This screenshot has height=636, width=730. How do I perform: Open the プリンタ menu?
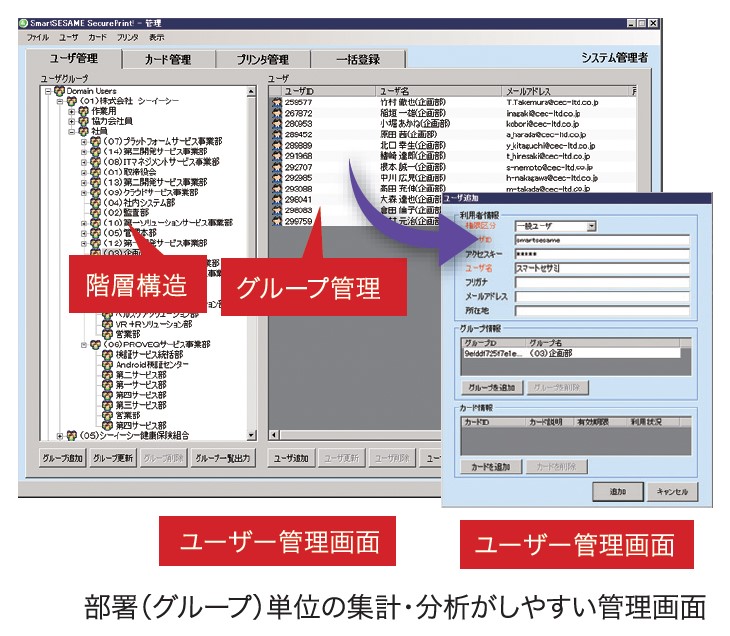pyautogui.click(x=128, y=37)
